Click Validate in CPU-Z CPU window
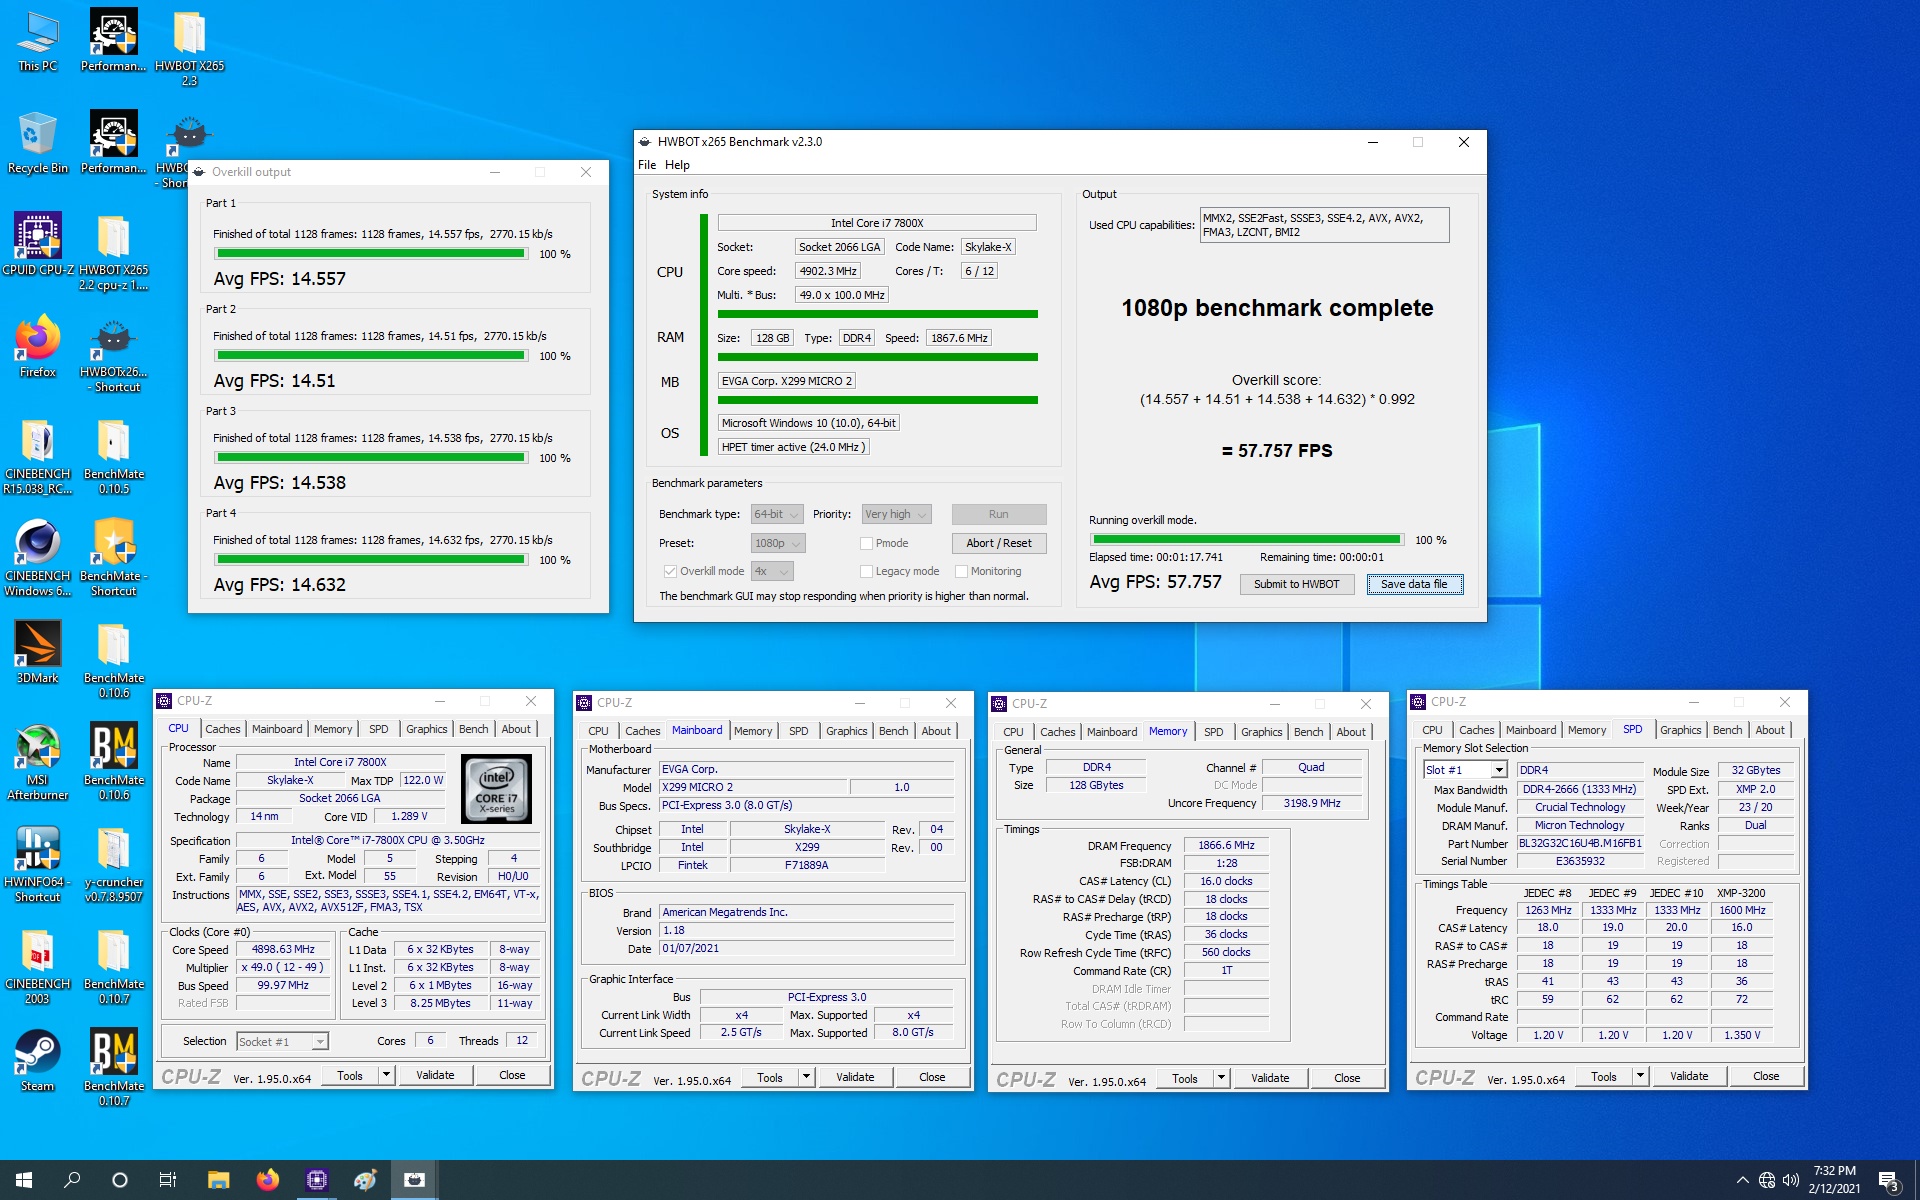This screenshot has width=1920, height=1200. tap(435, 1075)
